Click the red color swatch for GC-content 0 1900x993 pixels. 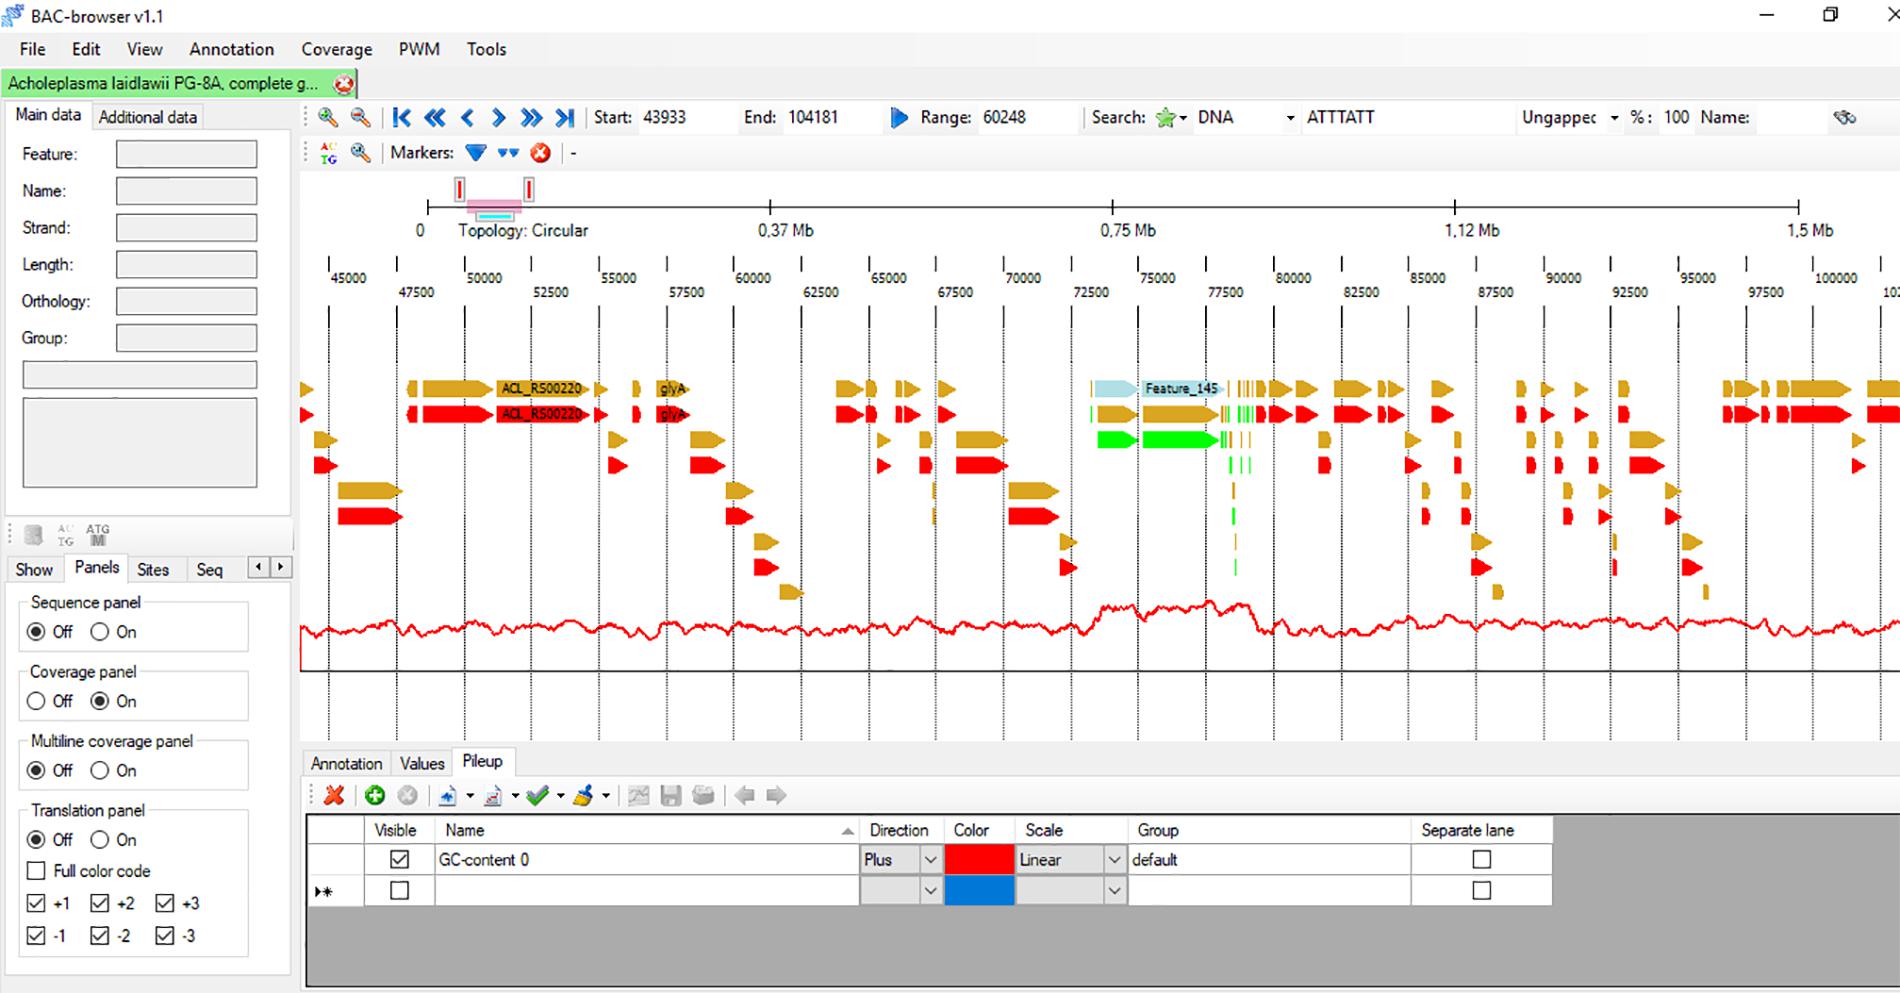(x=979, y=860)
